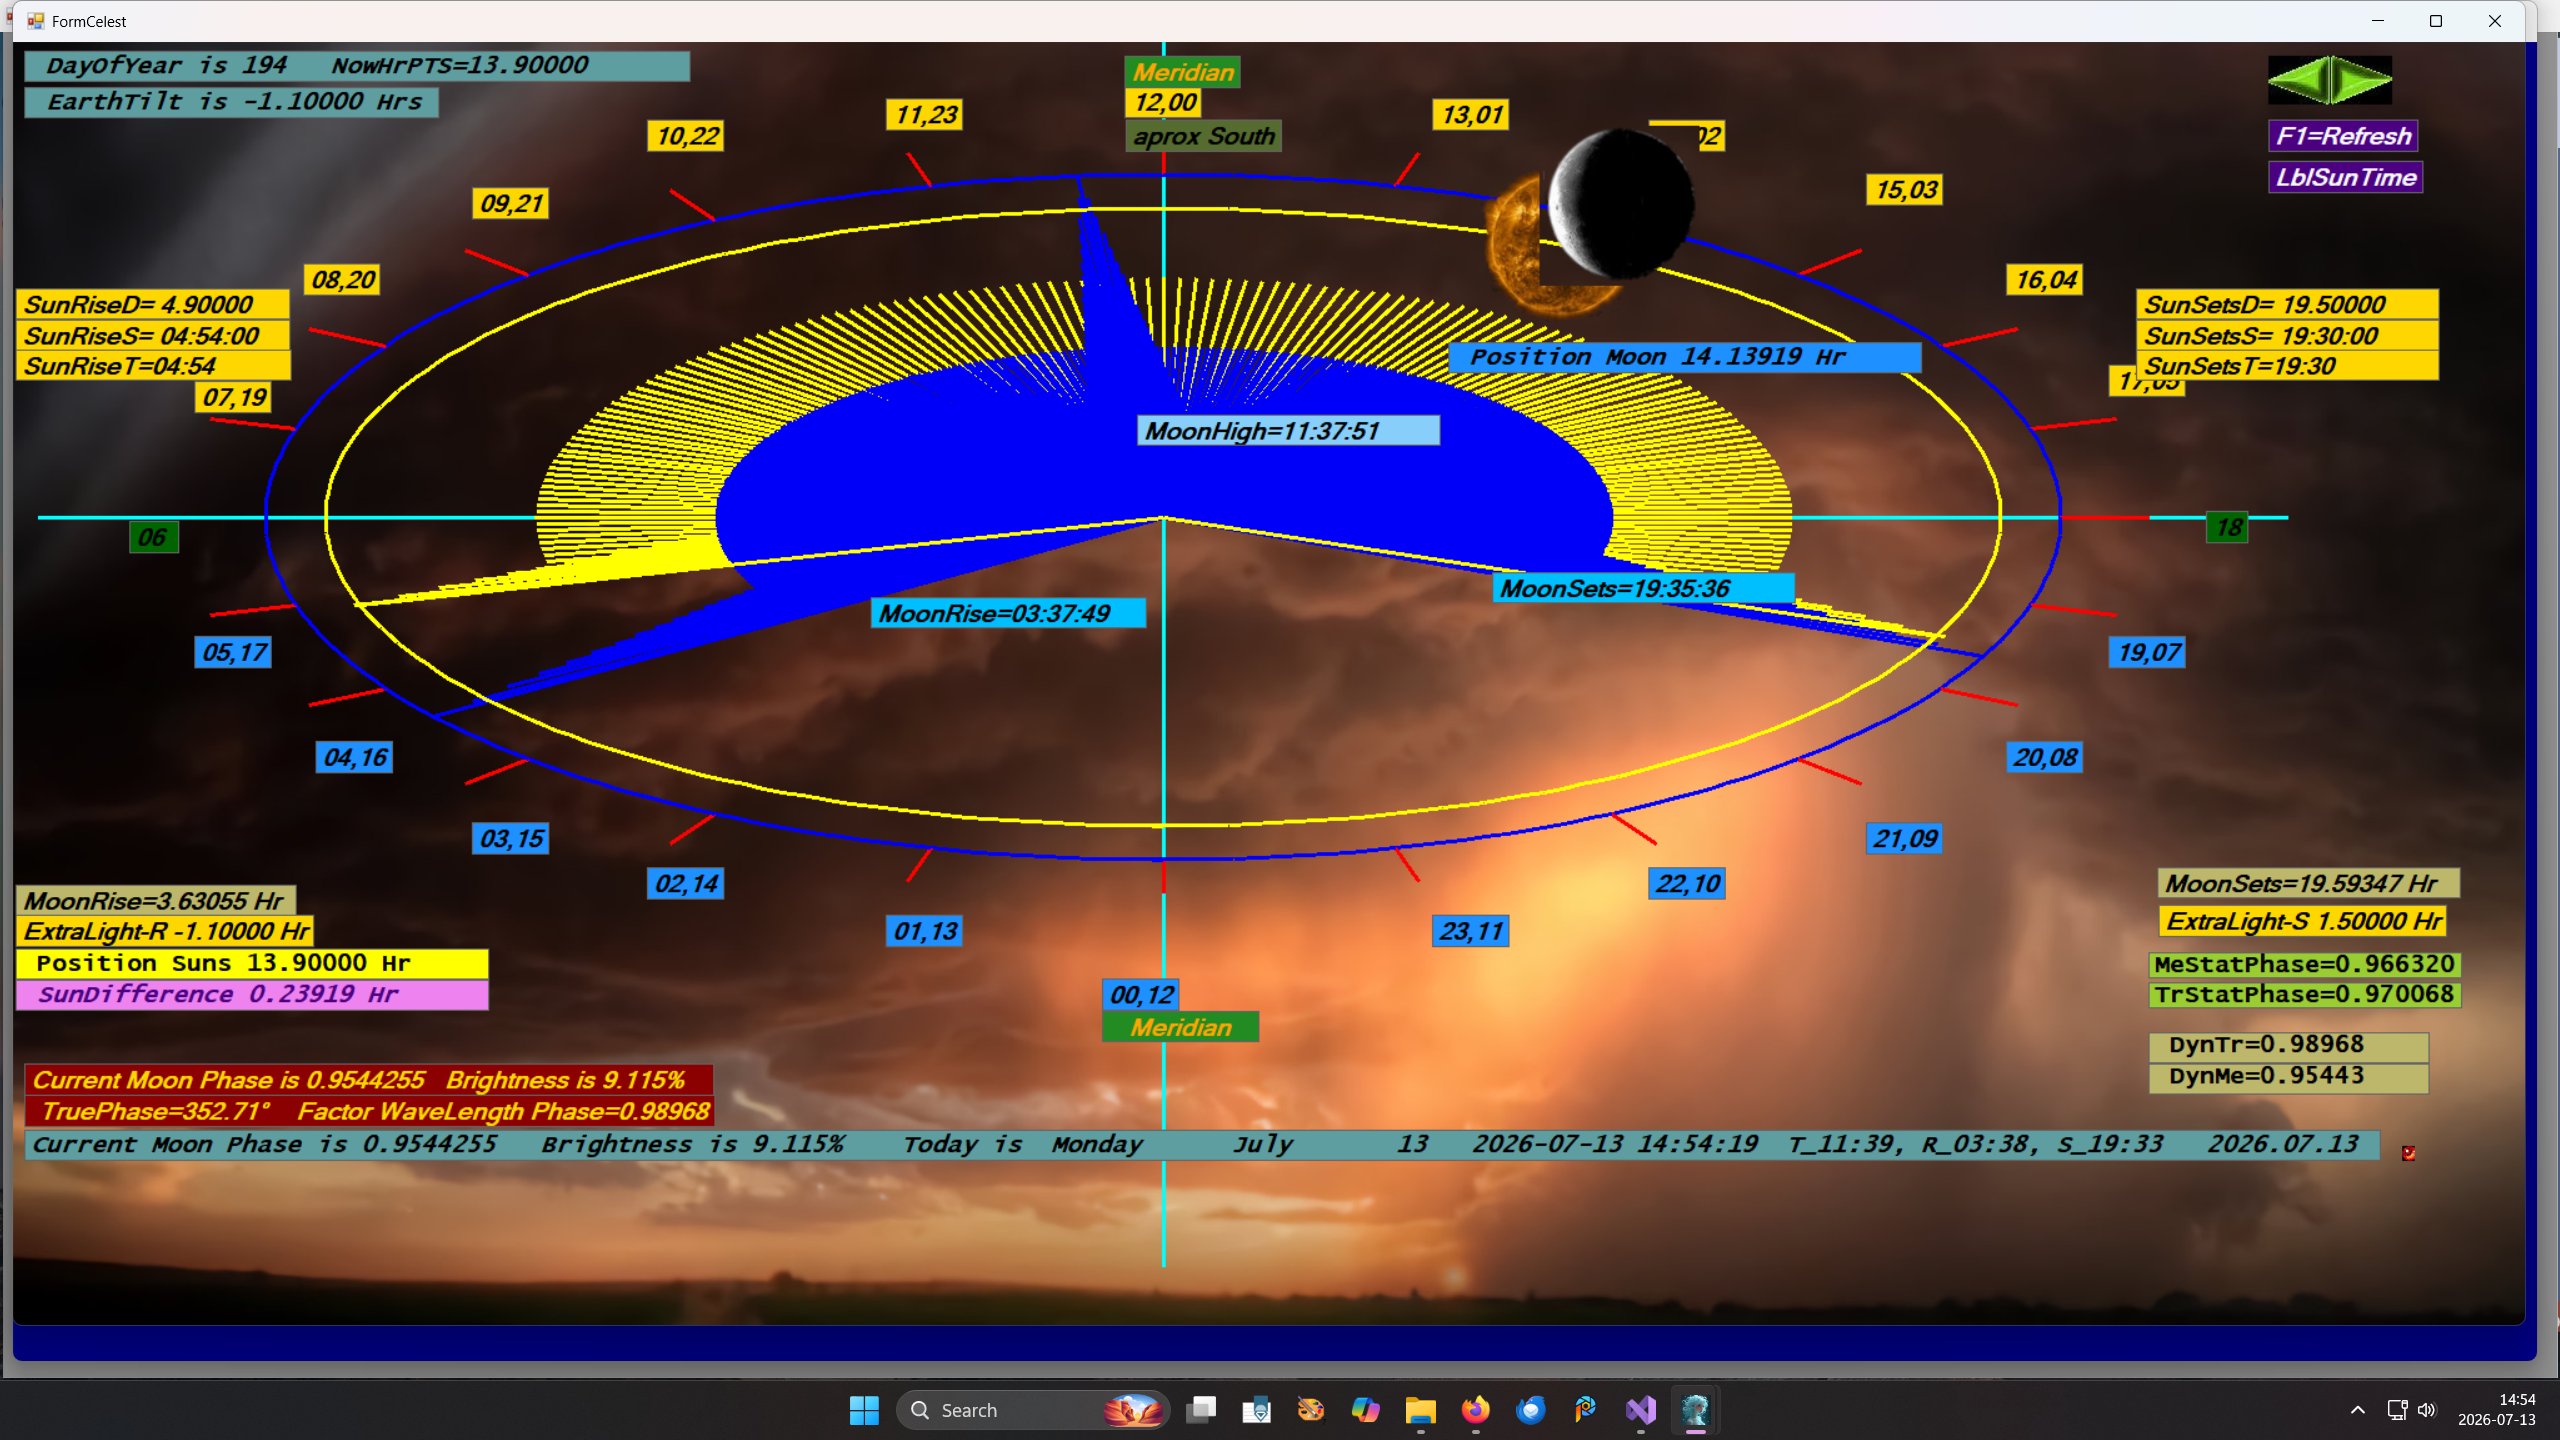Click 'DynMe=0.95443' label
The height and width of the screenshot is (1440, 2560).
(2288, 1077)
